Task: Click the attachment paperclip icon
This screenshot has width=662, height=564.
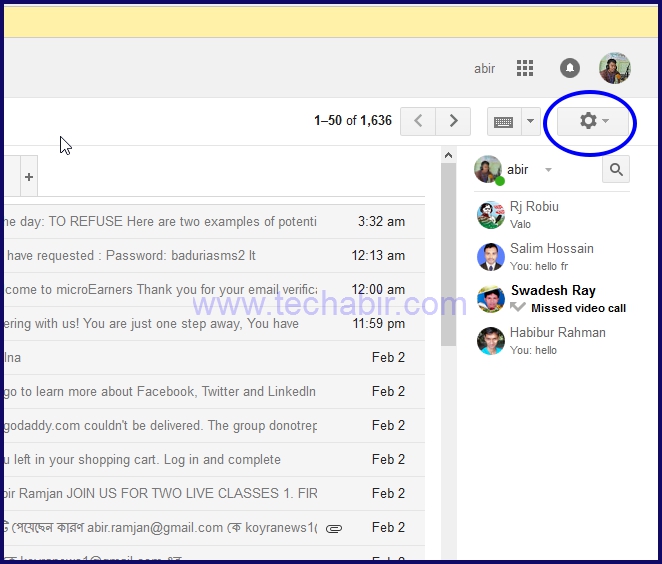Action: tap(334, 528)
